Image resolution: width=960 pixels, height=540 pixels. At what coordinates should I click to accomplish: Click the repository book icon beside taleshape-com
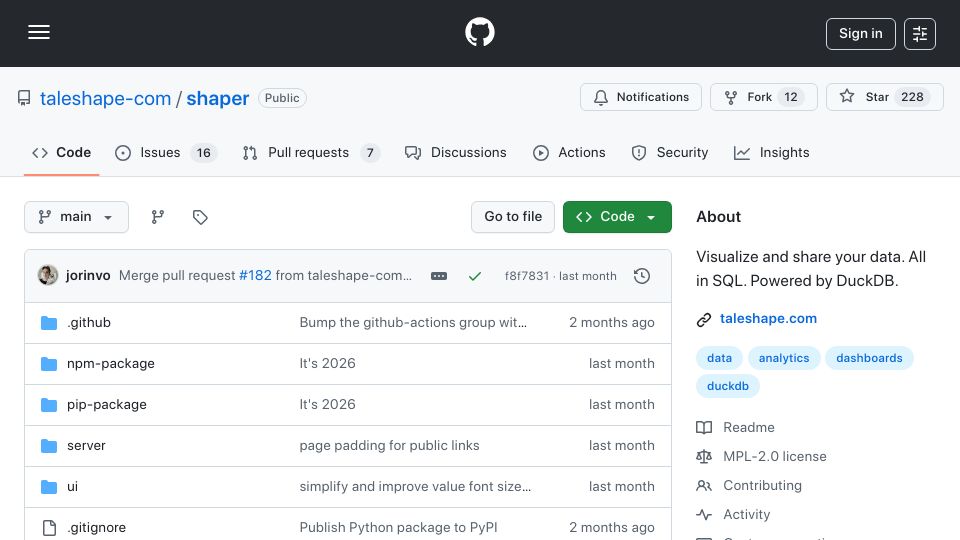tap(24, 98)
